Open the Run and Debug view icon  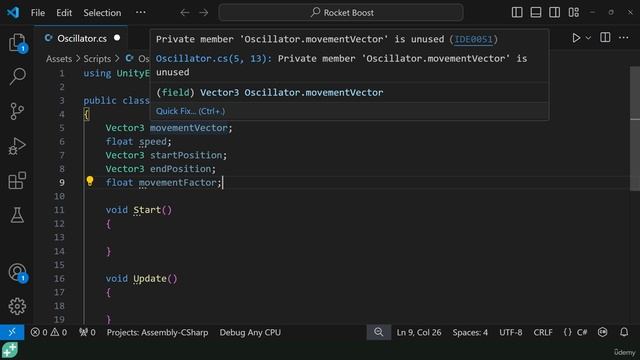17,146
